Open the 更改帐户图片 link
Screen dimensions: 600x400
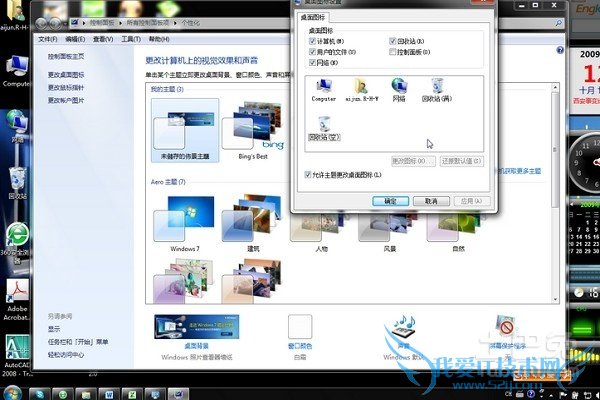tap(66, 100)
